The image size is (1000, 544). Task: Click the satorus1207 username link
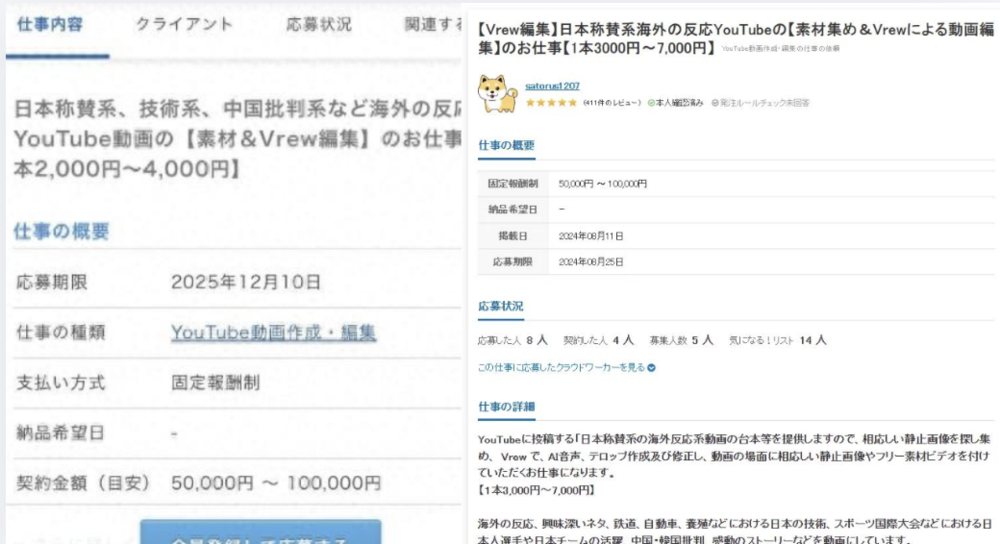pyautogui.click(x=552, y=85)
